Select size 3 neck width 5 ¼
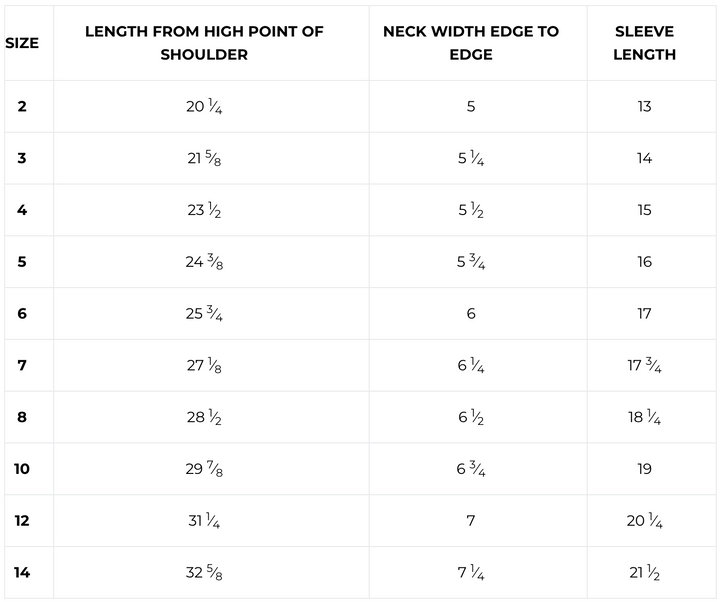 471,158
